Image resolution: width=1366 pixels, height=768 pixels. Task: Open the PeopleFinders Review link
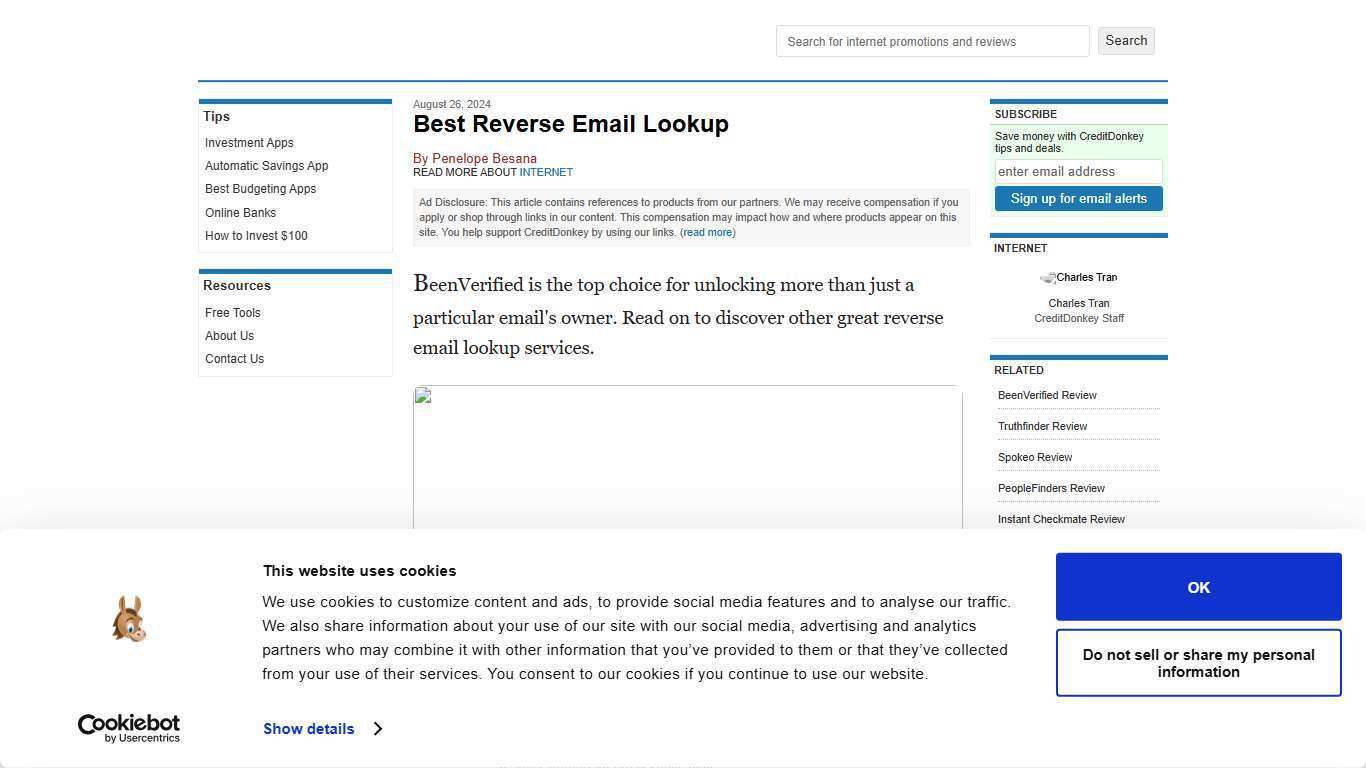1051,488
